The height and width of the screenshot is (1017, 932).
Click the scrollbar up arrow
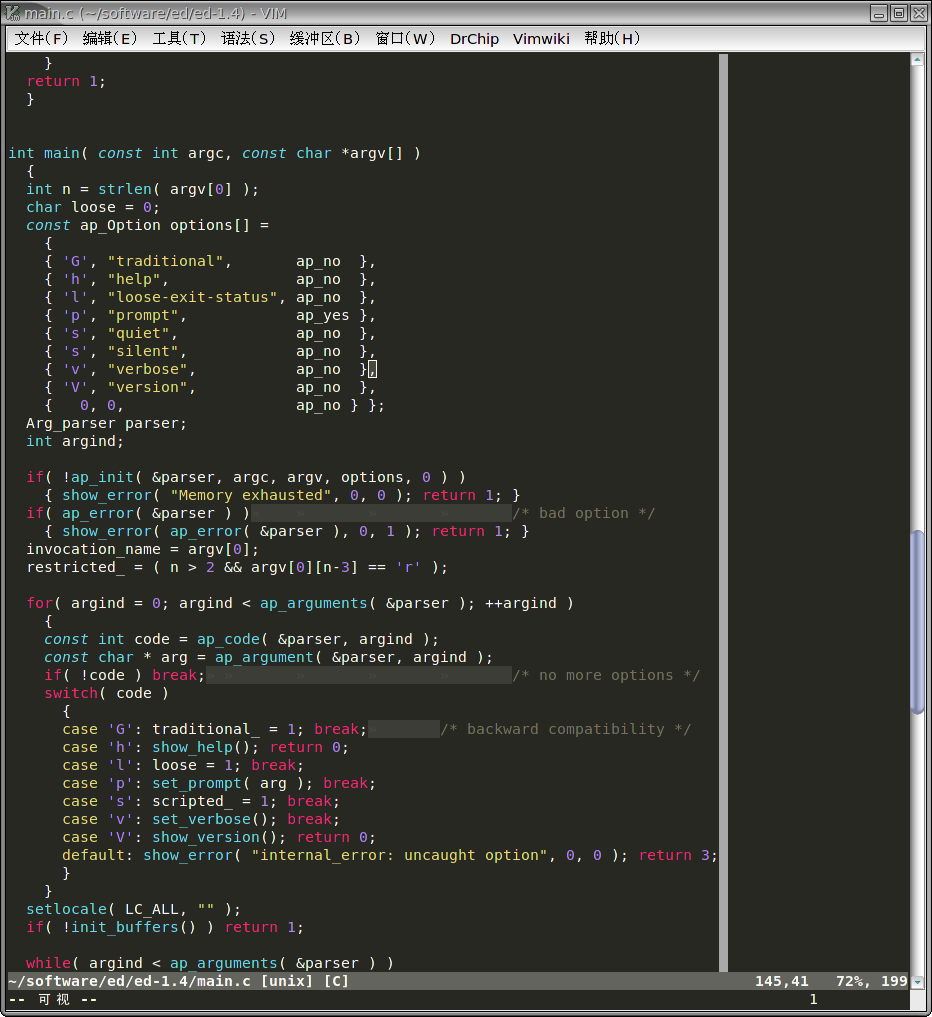[x=917, y=60]
